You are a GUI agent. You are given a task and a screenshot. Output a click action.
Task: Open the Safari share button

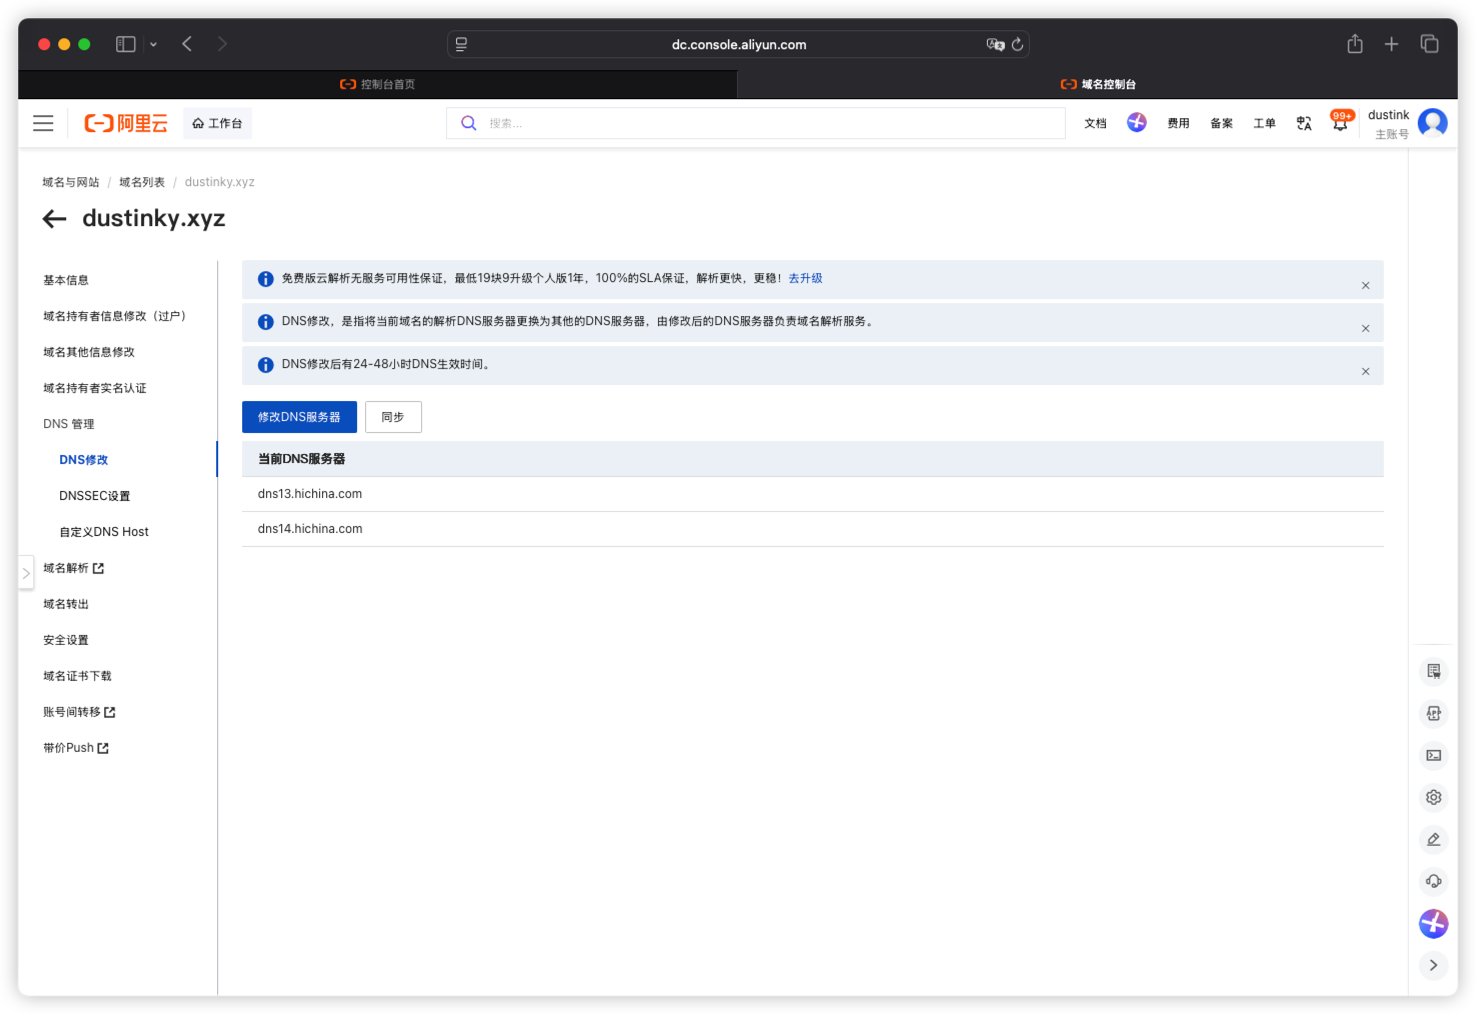1355,44
